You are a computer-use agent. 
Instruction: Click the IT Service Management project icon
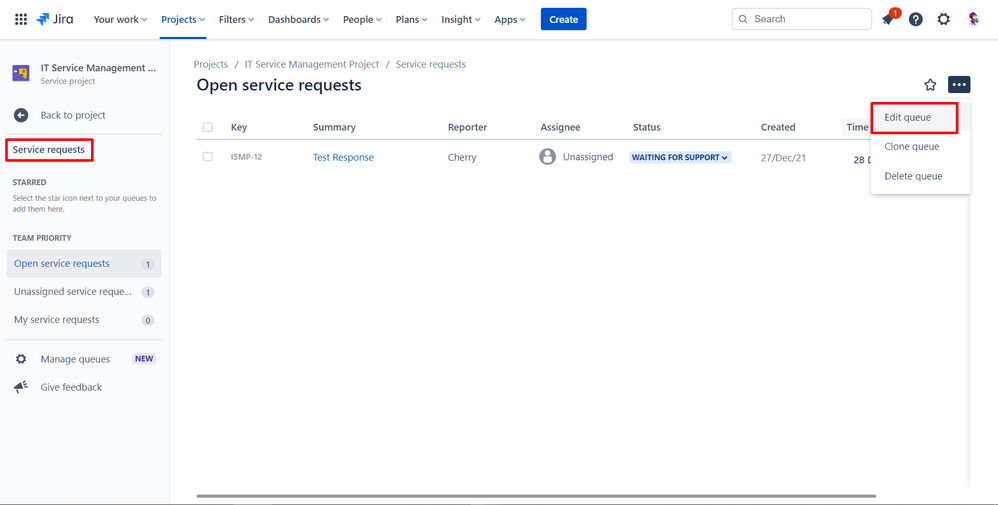21,73
